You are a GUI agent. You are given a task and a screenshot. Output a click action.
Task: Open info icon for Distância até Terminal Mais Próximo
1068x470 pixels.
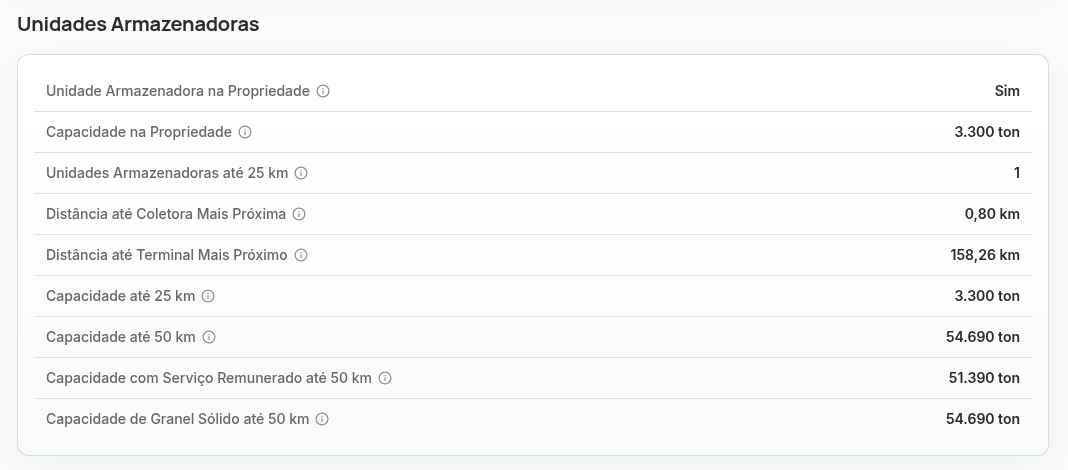coord(301,255)
